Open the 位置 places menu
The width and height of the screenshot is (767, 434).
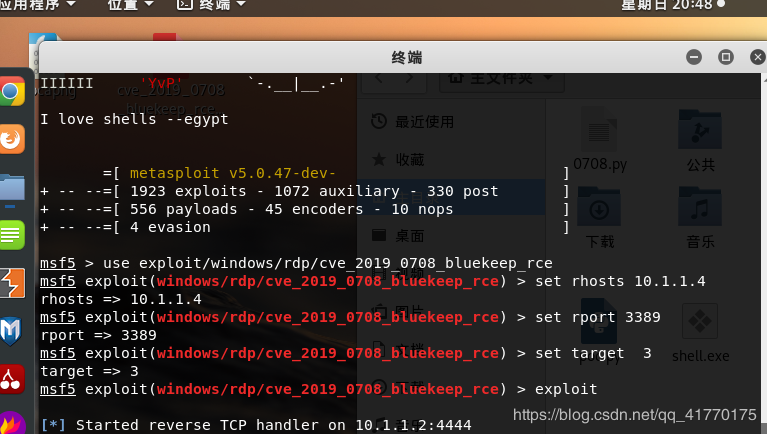131,5
